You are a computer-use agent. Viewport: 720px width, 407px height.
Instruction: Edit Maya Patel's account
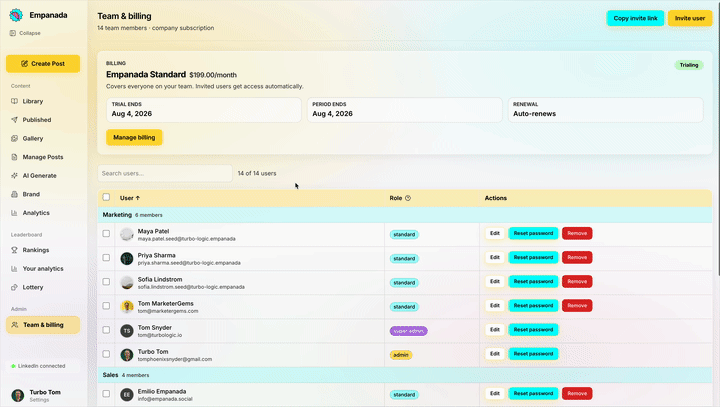495,233
